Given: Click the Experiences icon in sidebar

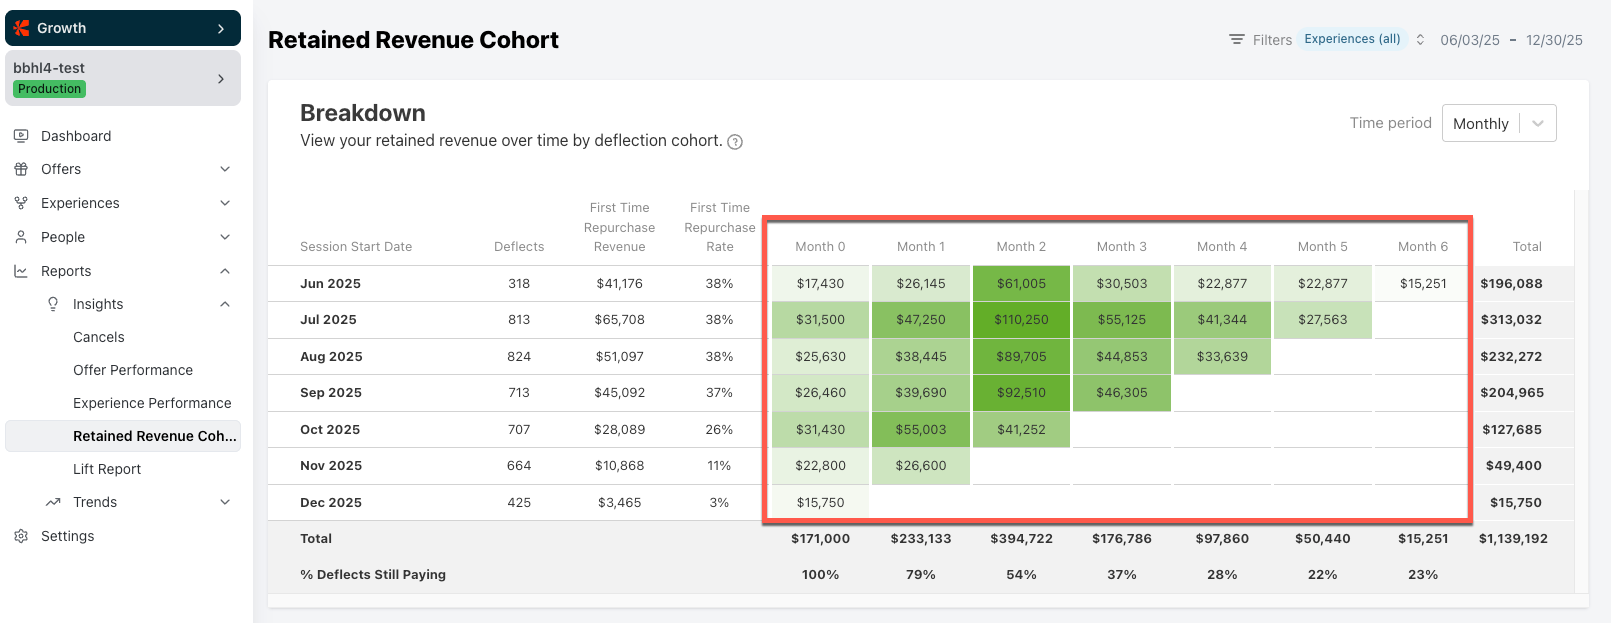Looking at the screenshot, I should point(21,203).
